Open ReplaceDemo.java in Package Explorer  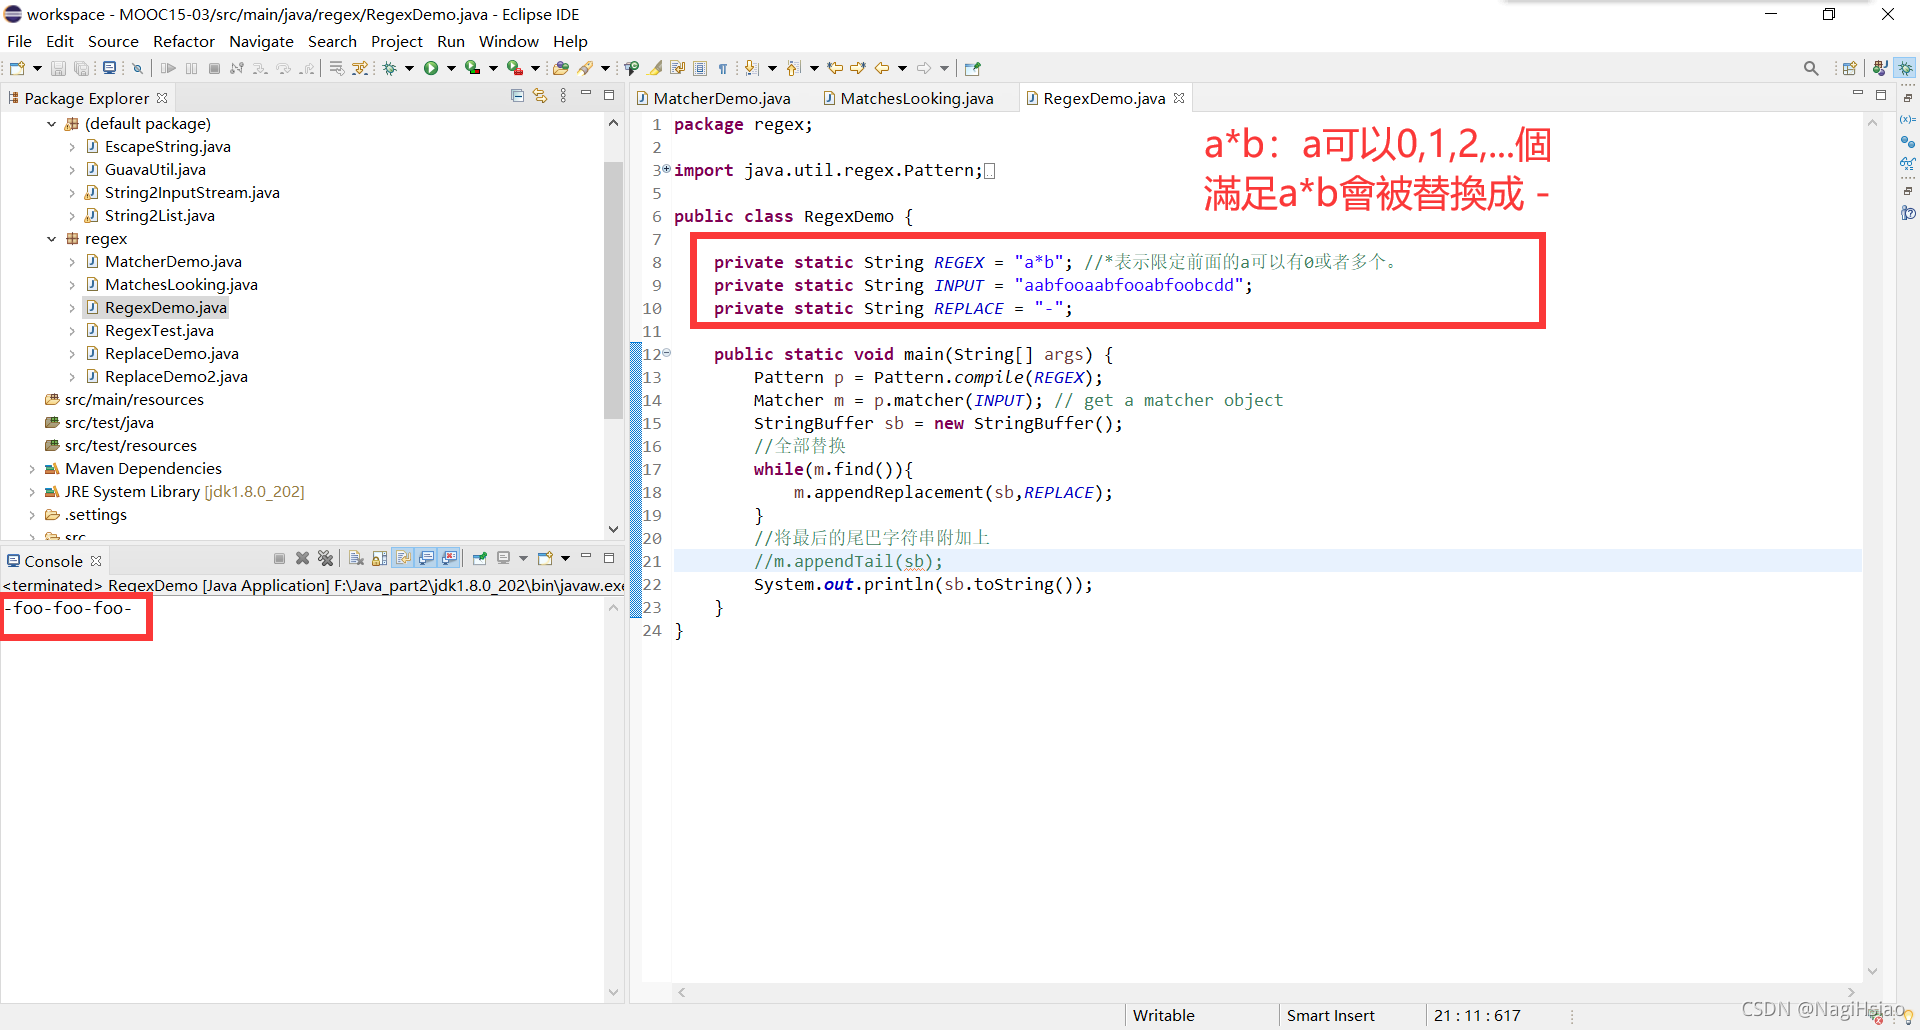(x=171, y=354)
